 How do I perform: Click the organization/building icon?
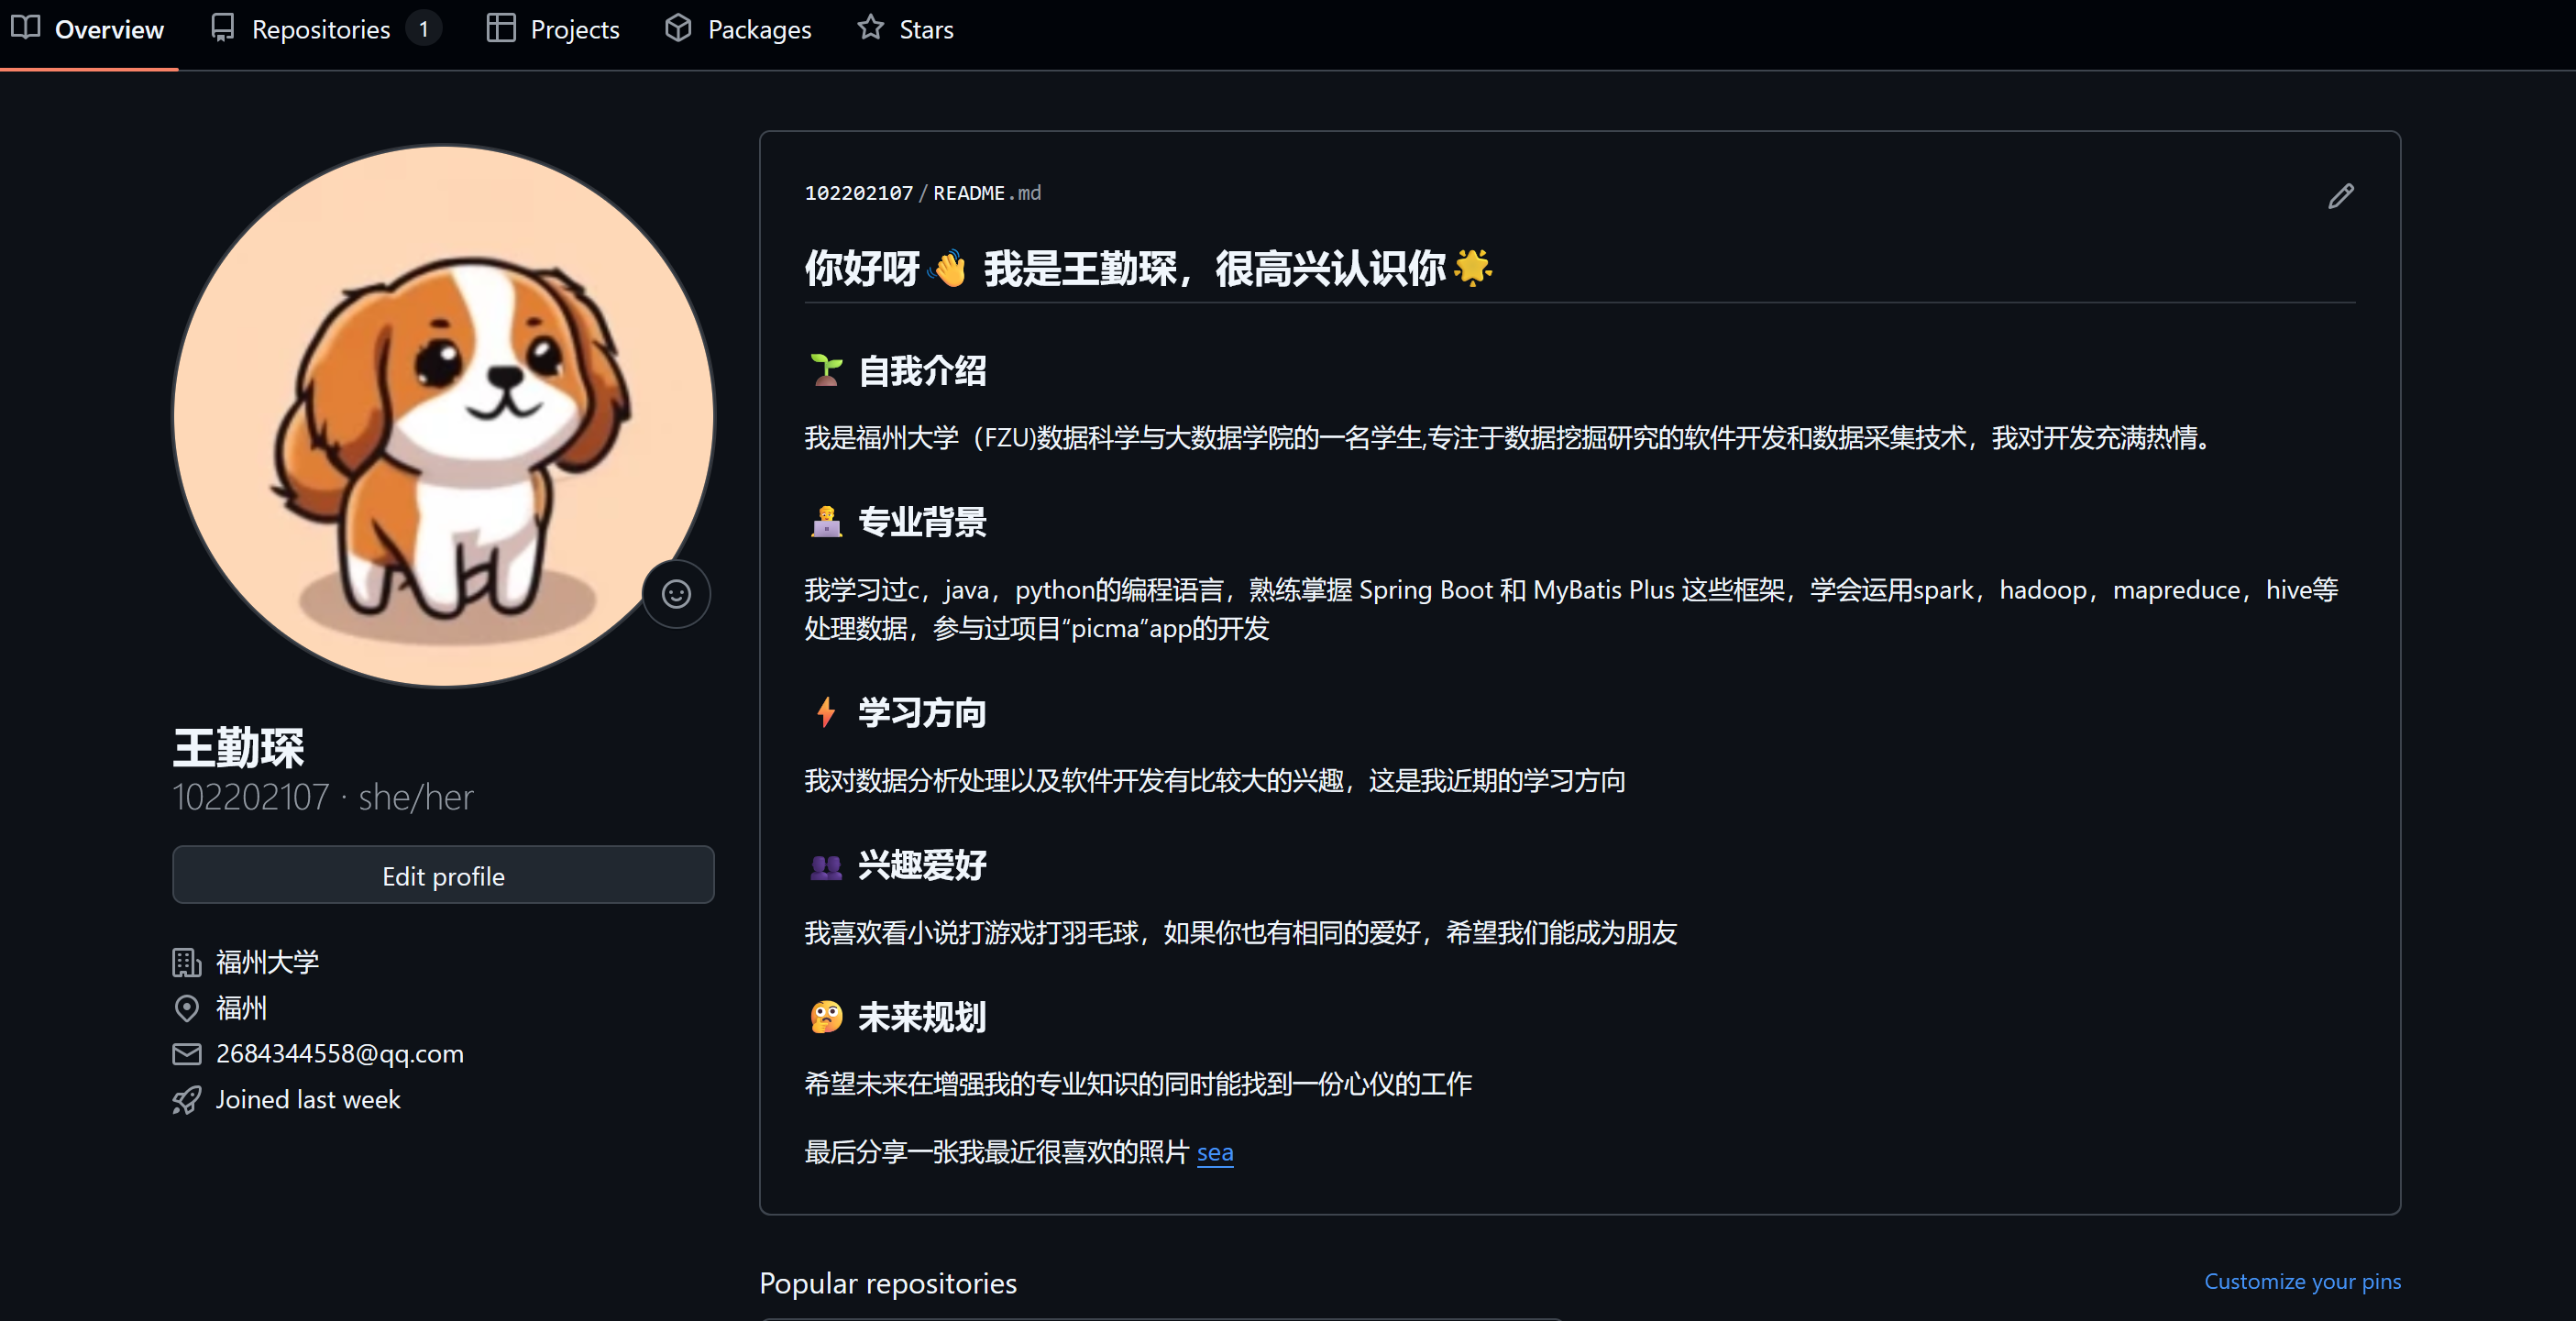[185, 963]
